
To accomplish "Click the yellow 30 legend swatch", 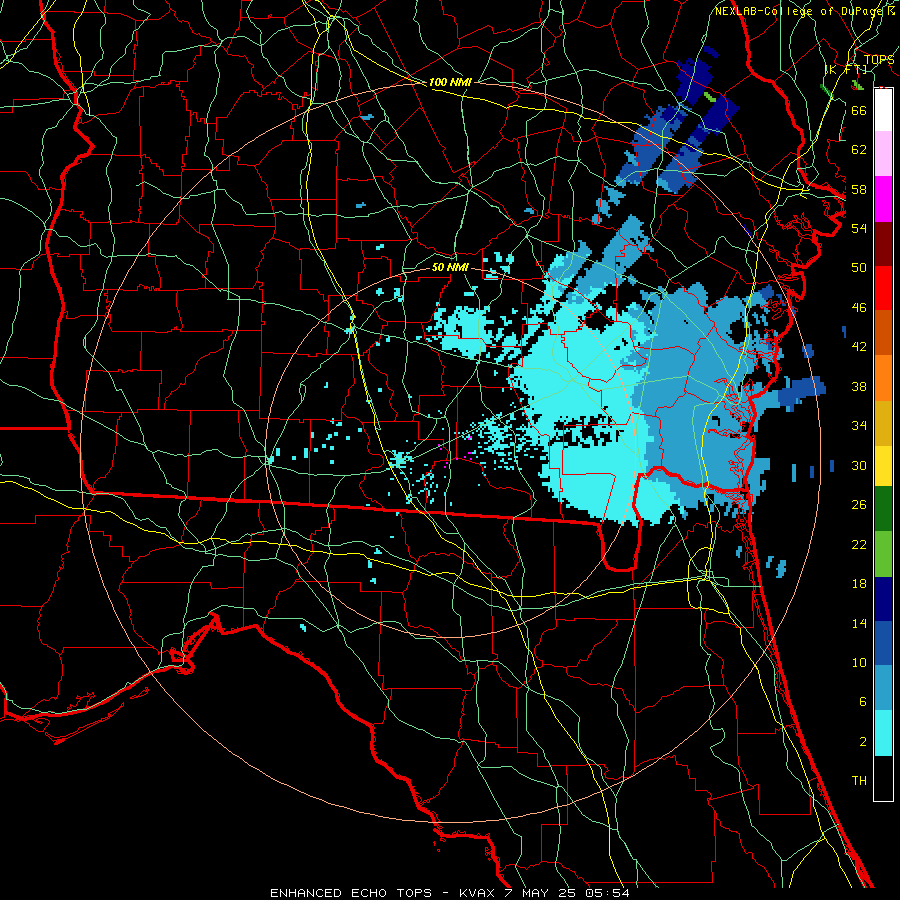I will [883, 466].
